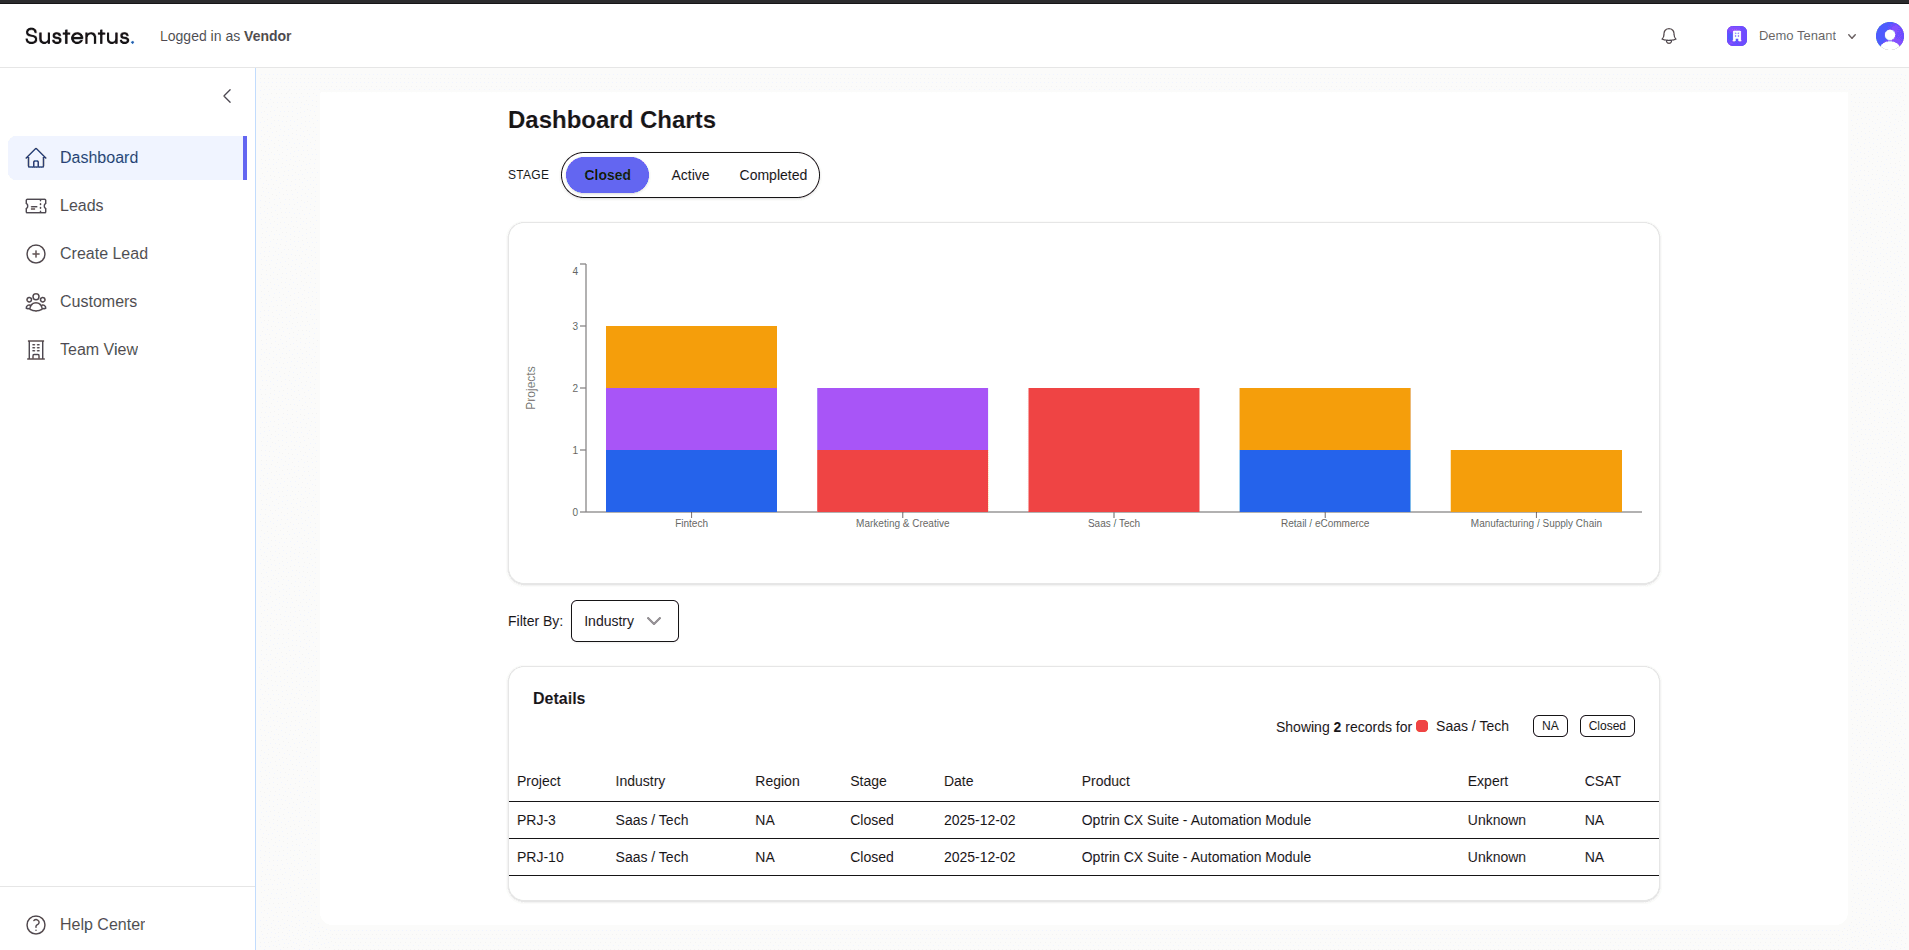Open Team View page
The height and width of the screenshot is (950, 1909).
pyautogui.click(x=127, y=350)
